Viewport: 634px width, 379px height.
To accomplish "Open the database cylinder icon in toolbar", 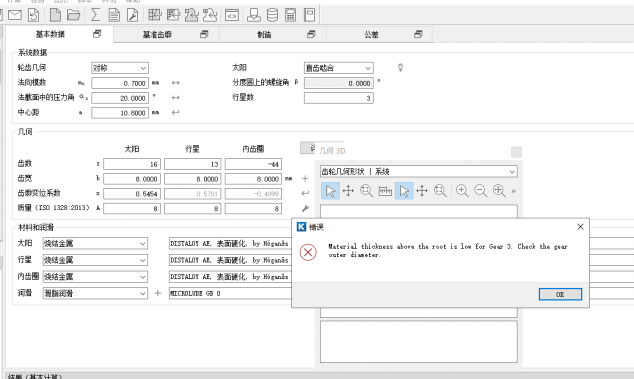I will tap(272, 15).
